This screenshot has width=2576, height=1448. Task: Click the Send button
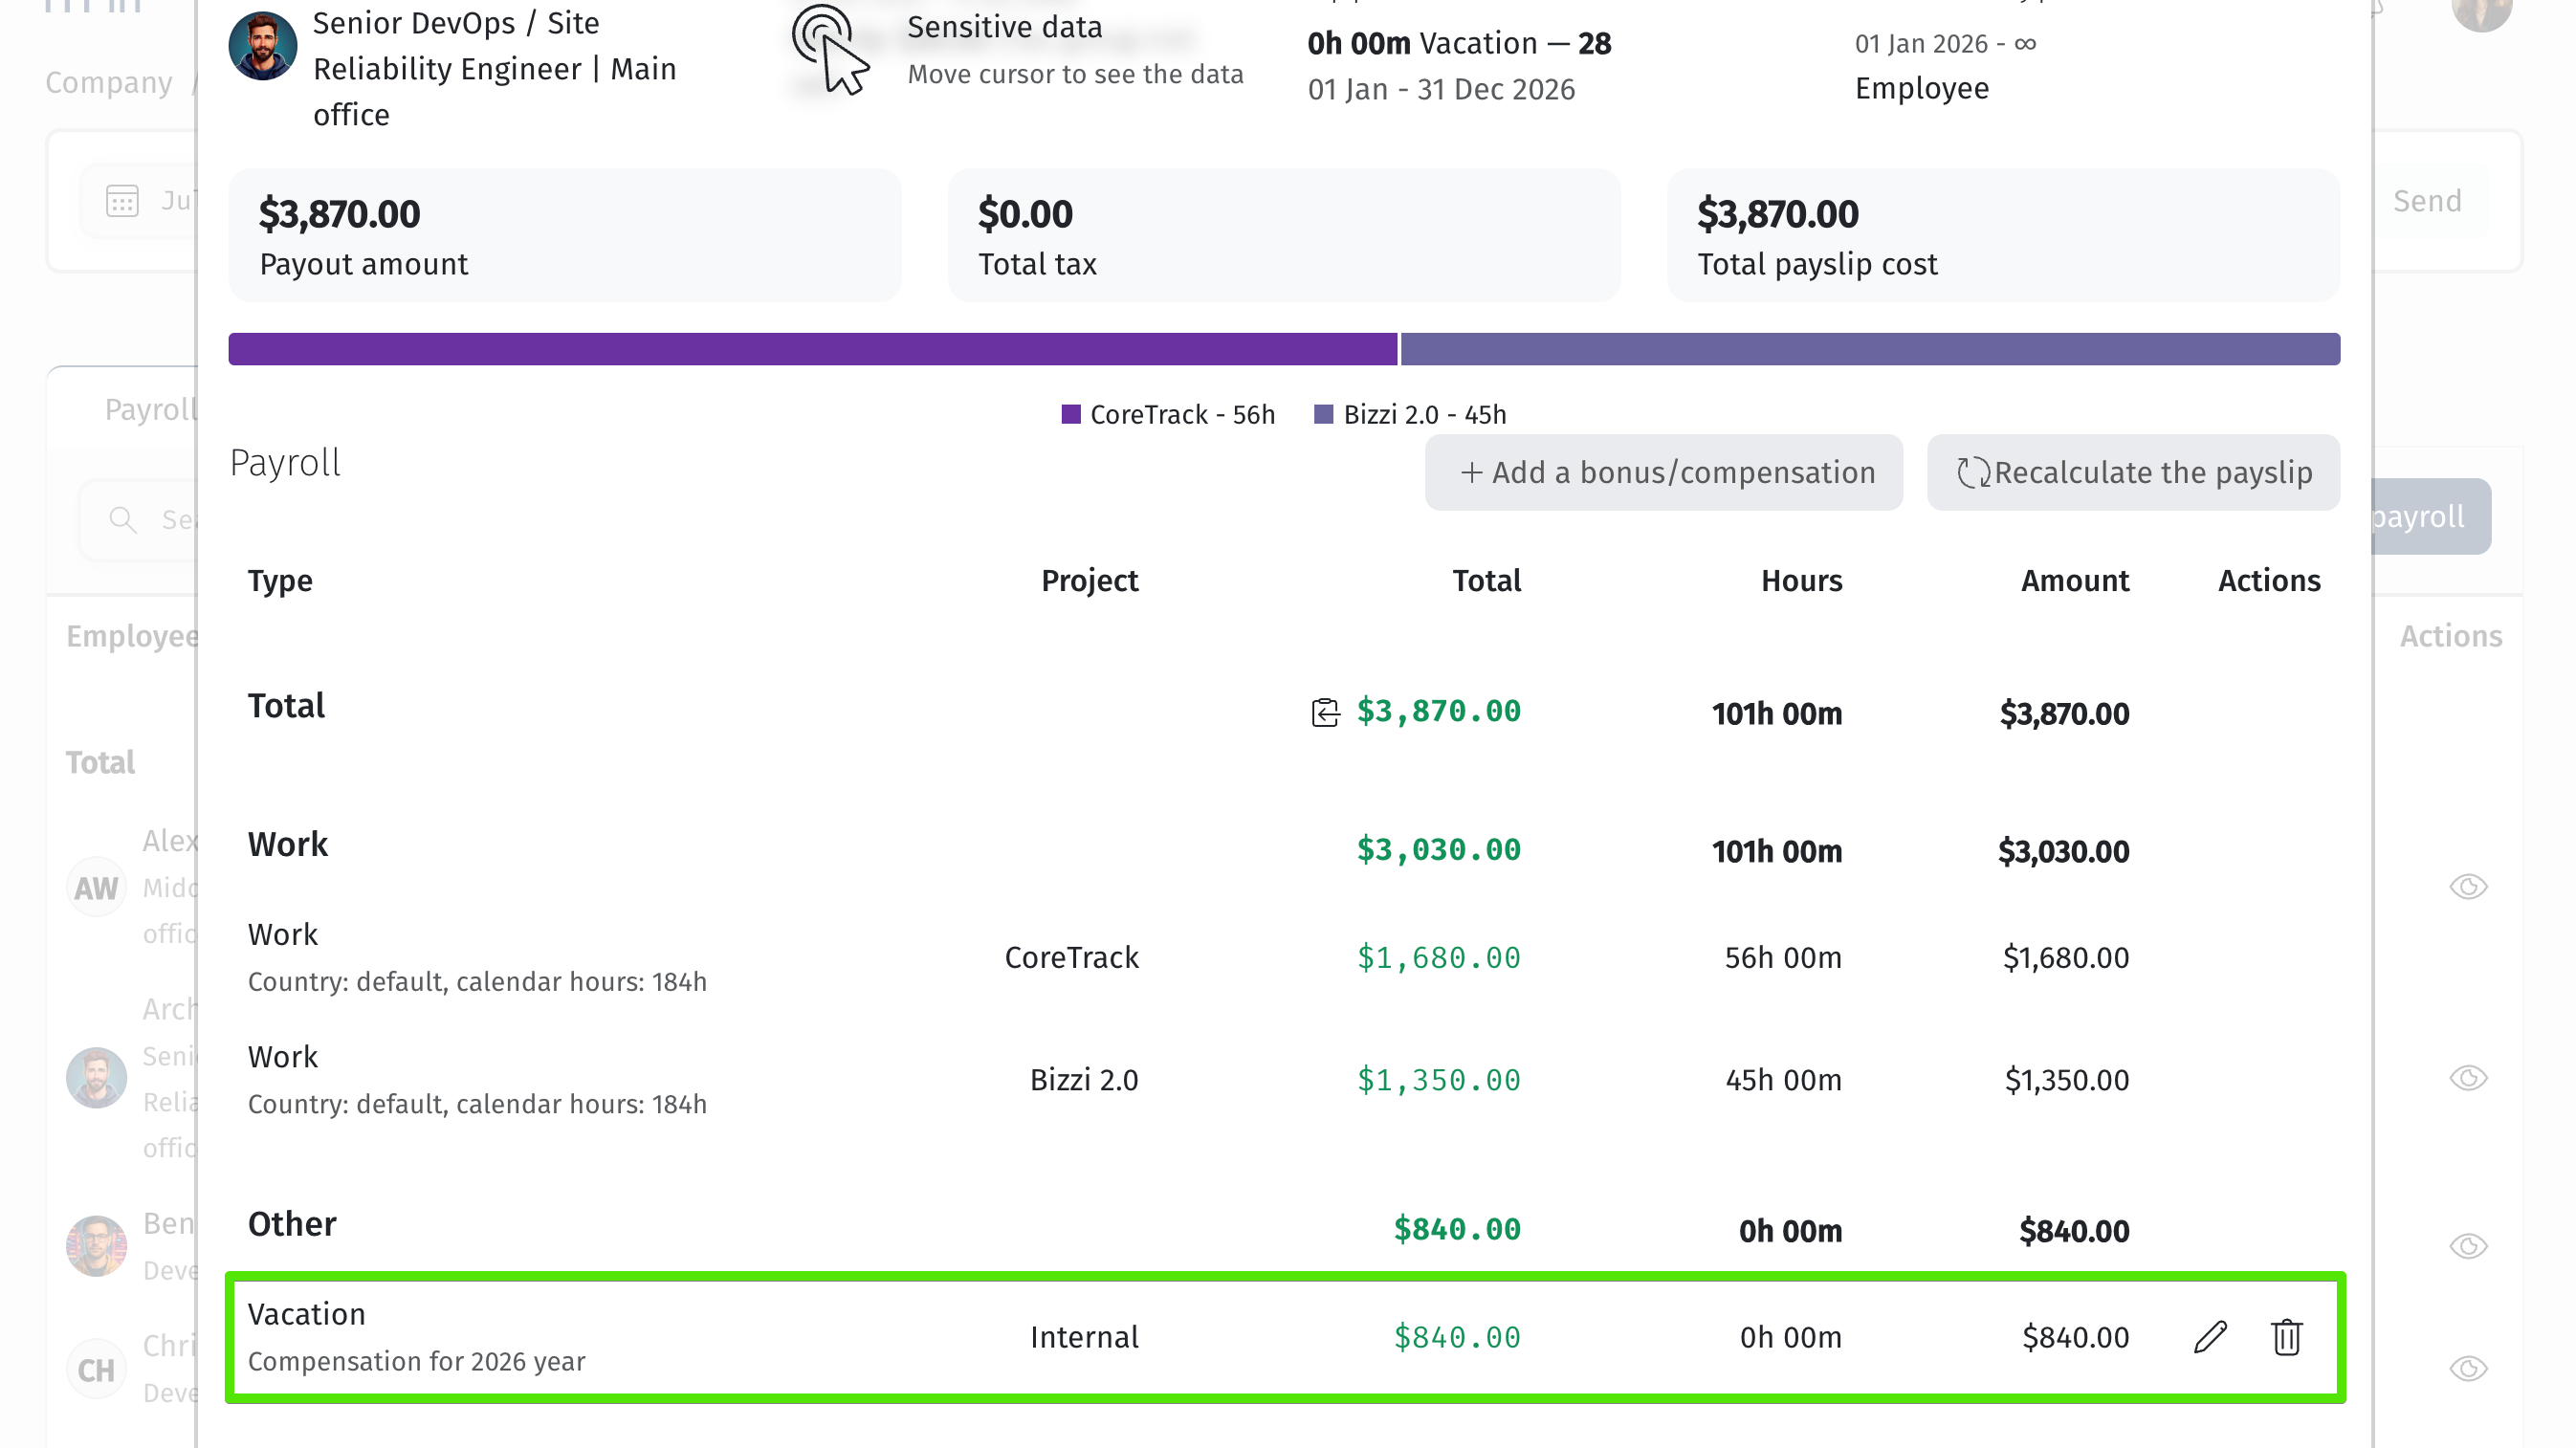(2427, 201)
